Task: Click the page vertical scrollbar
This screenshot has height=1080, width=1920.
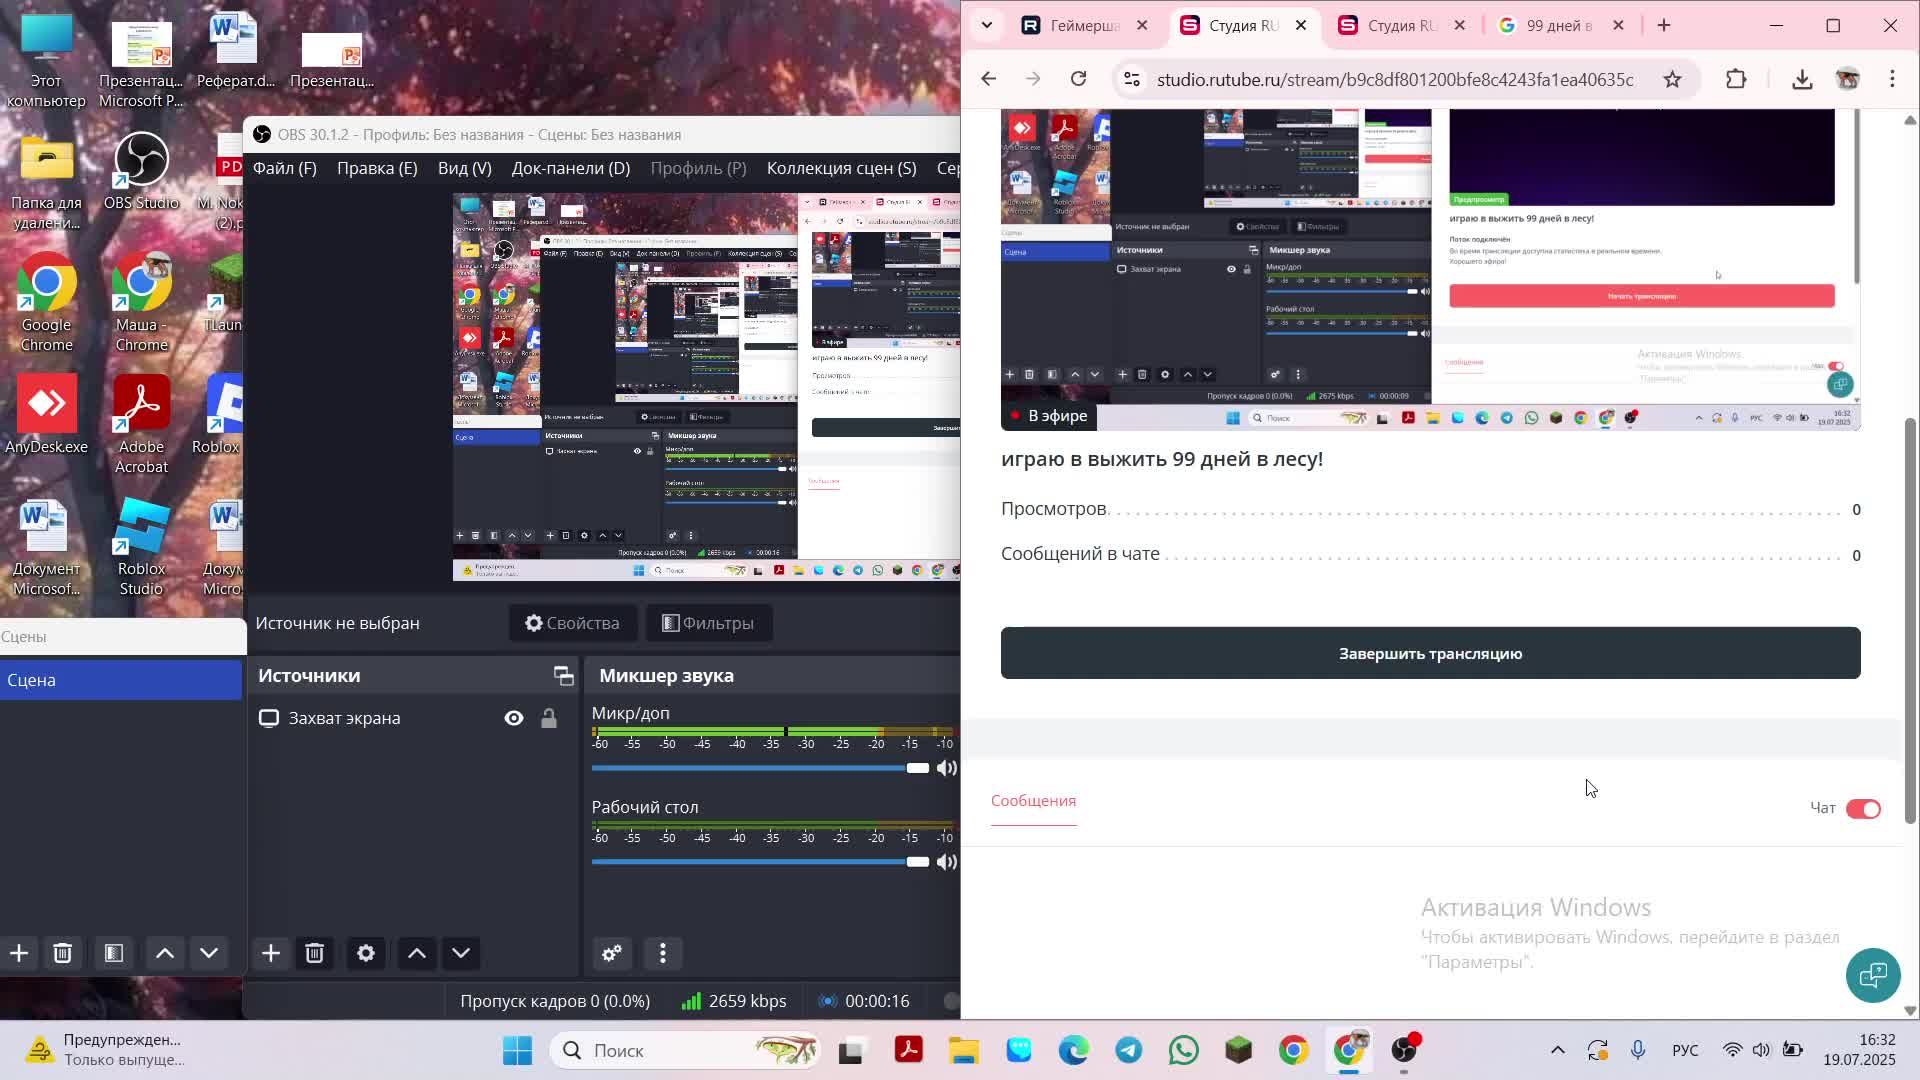Action: click(x=1909, y=620)
